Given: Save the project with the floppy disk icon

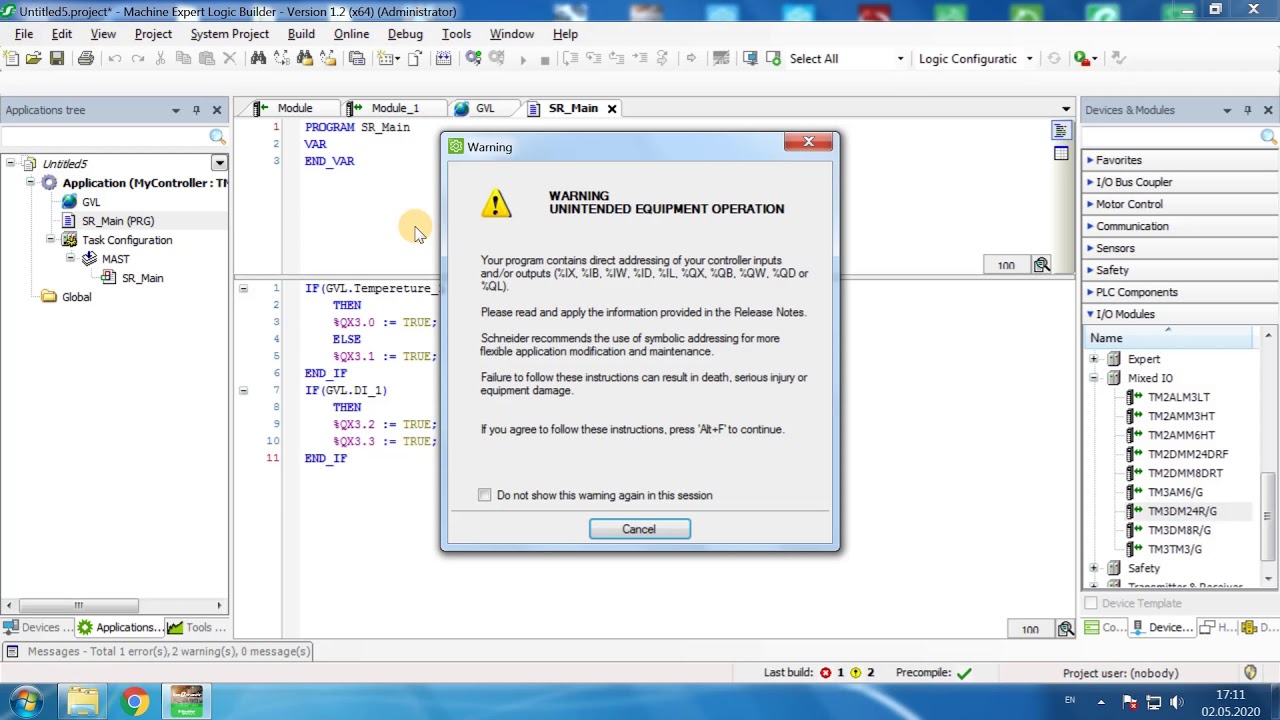Looking at the screenshot, I should click(57, 59).
